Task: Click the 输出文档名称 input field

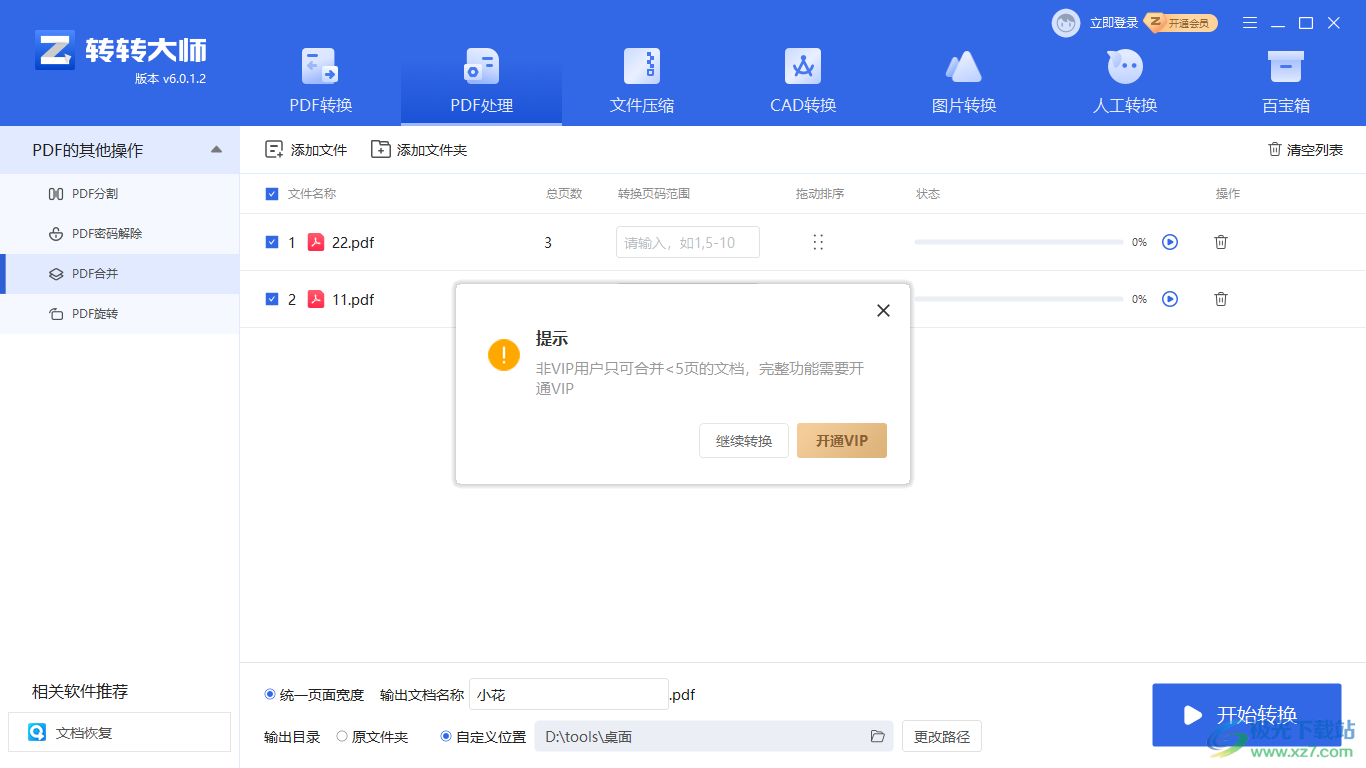Action: point(568,694)
